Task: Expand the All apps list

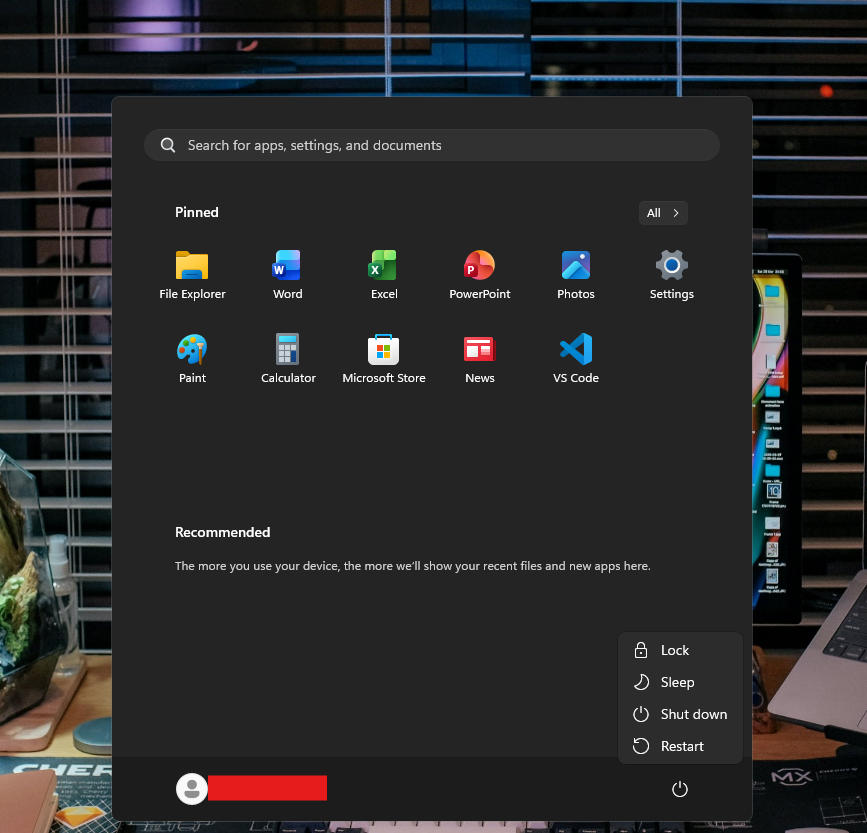Action: (x=663, y=213)
